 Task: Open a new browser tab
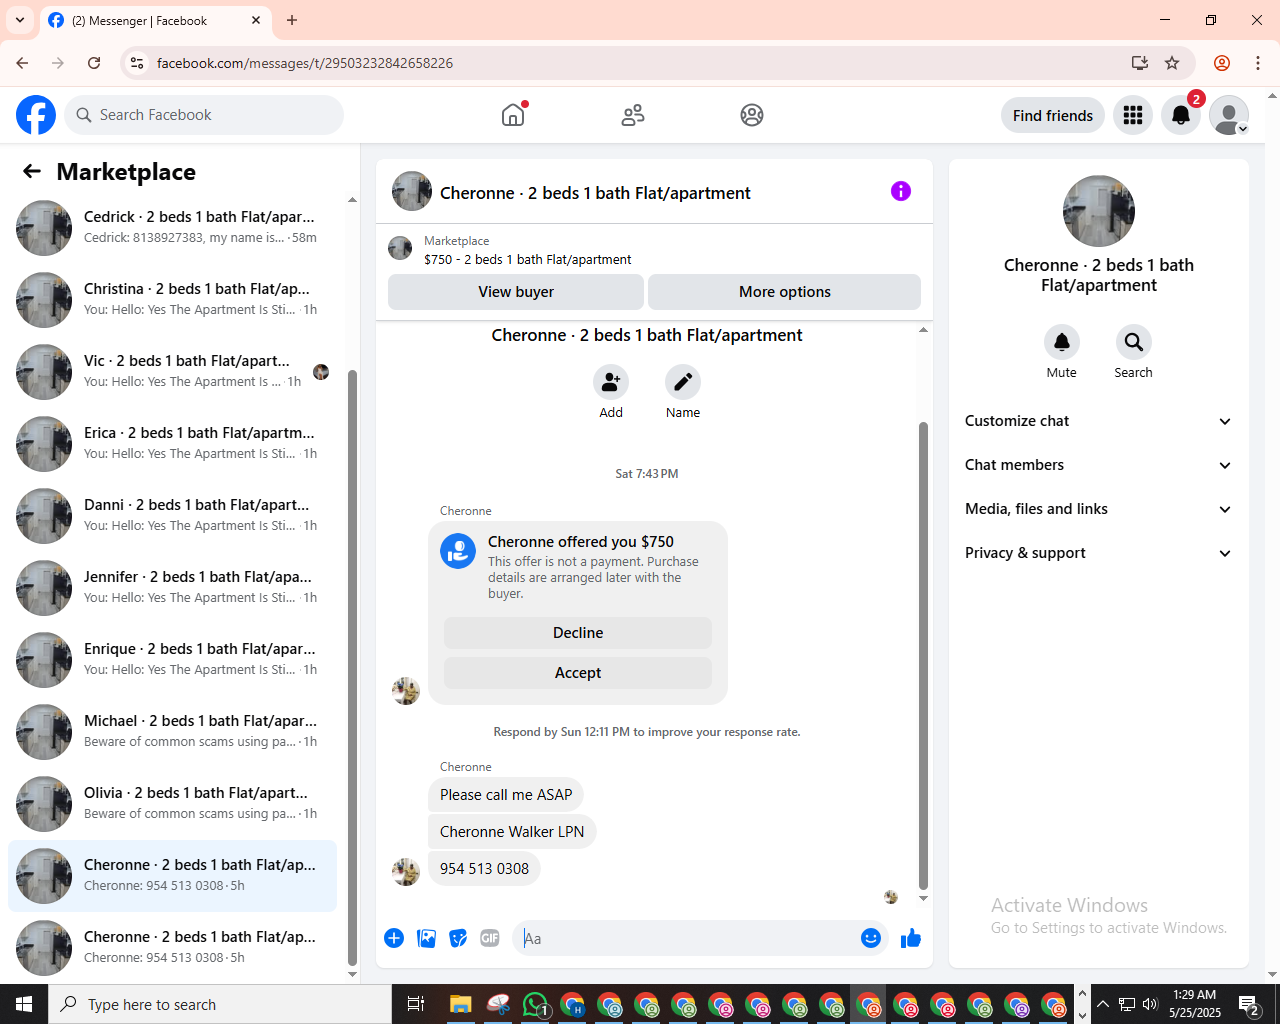click(292, 20)
